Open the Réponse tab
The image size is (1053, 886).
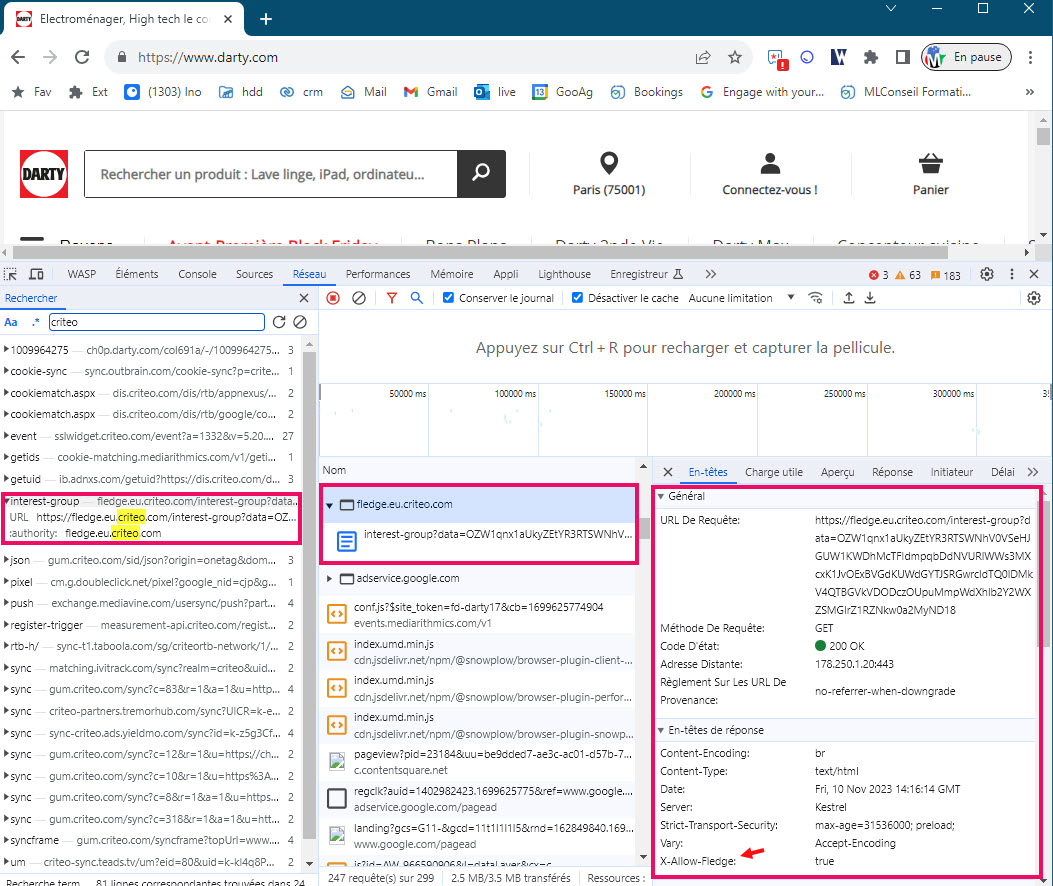click(892, 472)
